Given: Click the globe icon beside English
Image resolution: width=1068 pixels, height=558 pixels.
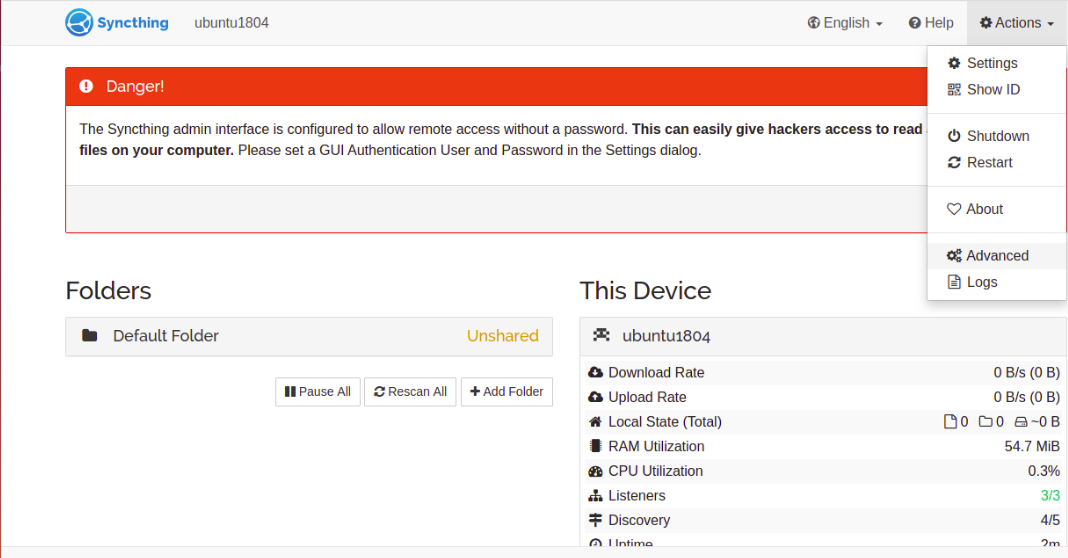Looking at the screenshot, I should pos(813,23).
